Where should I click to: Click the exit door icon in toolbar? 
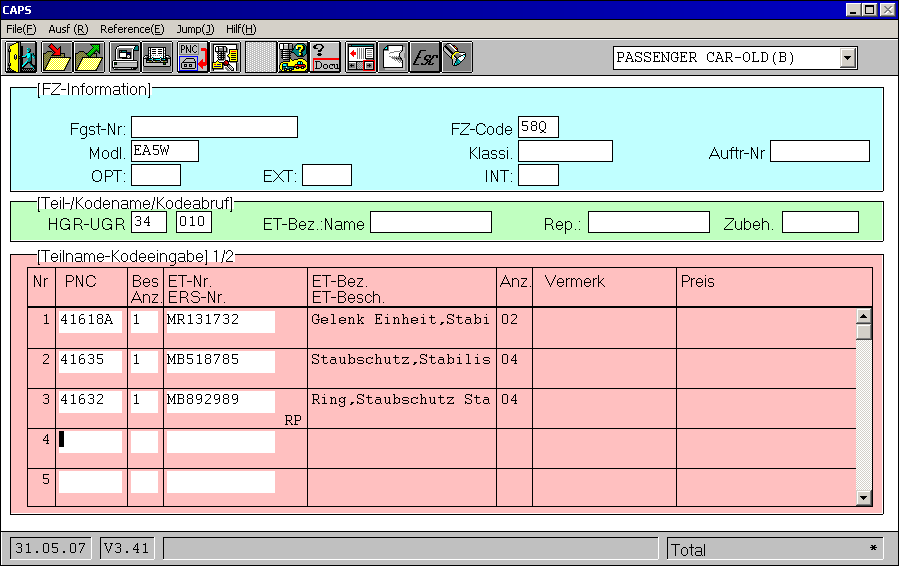point(22,57)
